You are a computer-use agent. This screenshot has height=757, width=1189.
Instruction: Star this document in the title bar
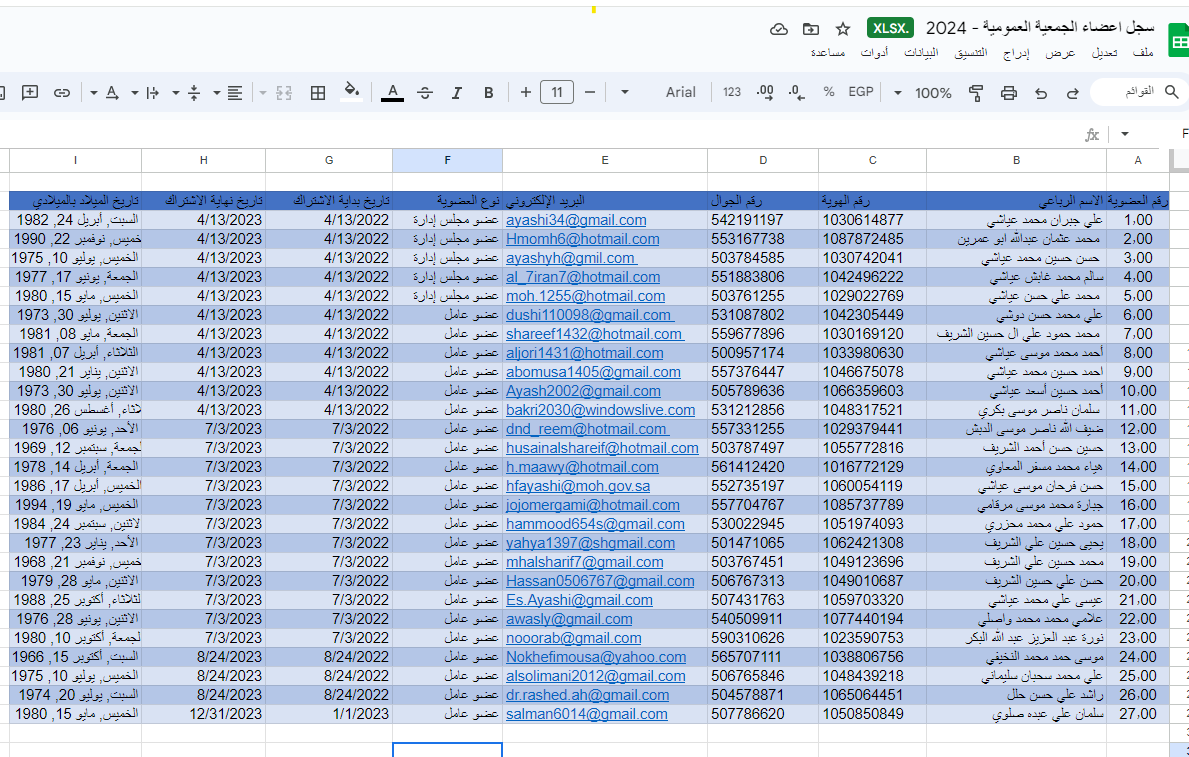pos(843,29)
